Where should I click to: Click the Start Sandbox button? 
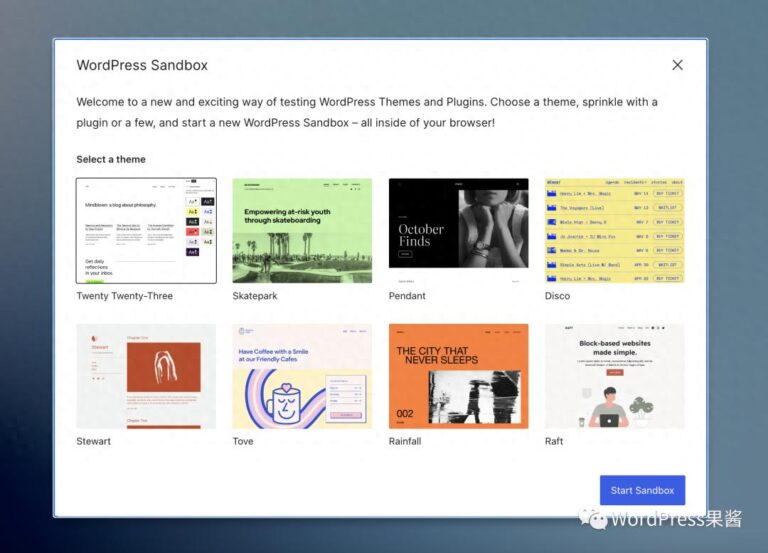(x=642, y=490)
